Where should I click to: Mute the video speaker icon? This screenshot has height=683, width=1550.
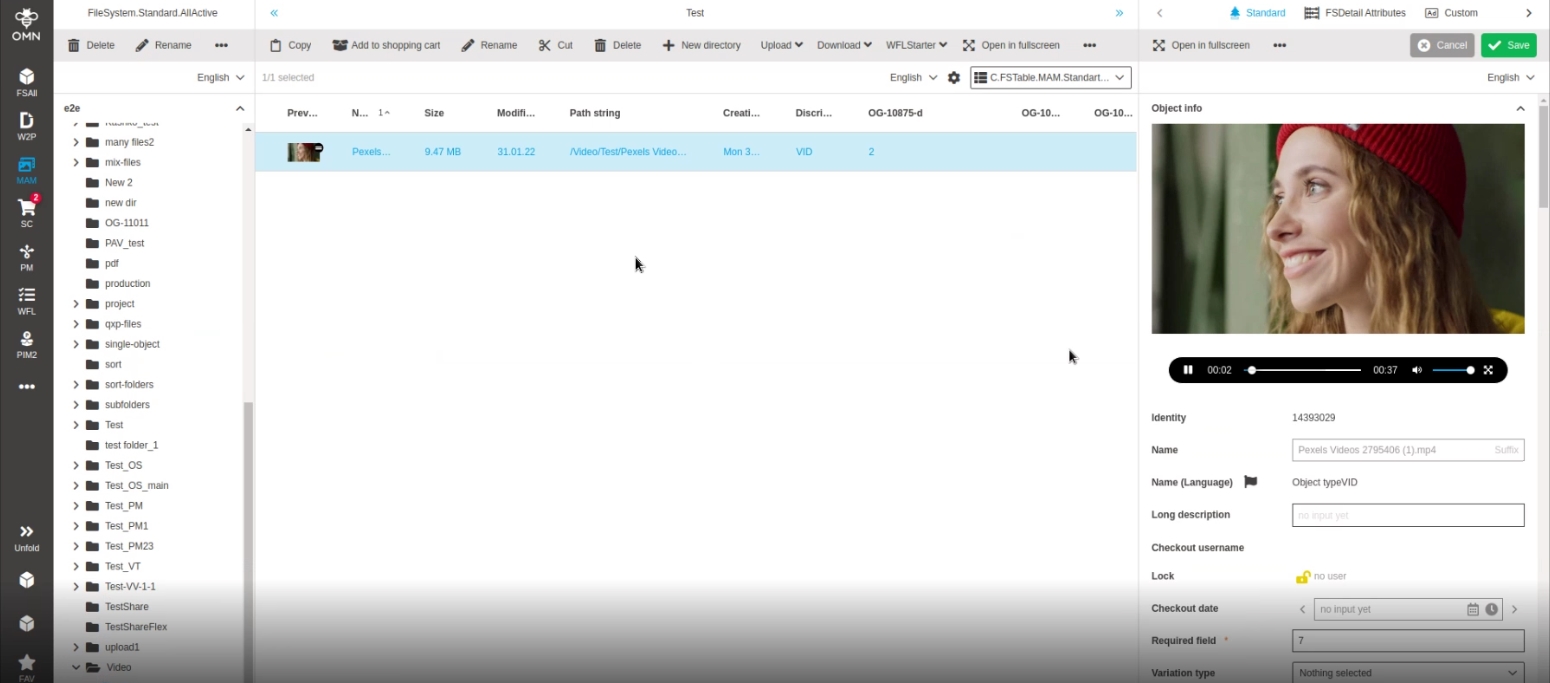1417,370
